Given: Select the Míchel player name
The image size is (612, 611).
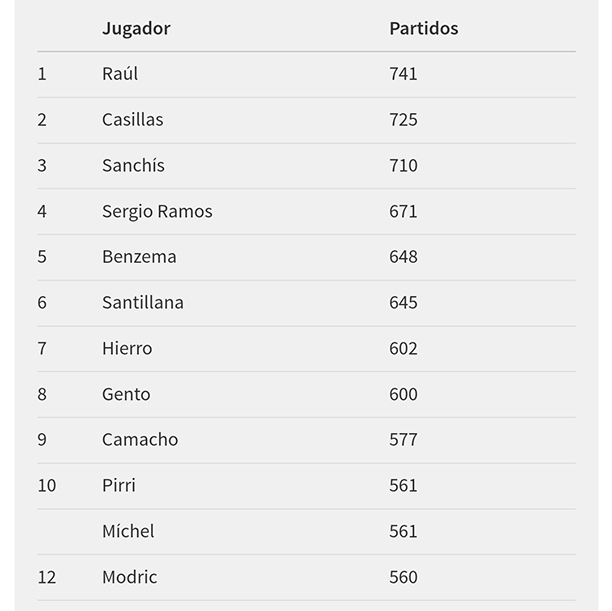Looking at the screenshot, I should click(x=128, y=532).
